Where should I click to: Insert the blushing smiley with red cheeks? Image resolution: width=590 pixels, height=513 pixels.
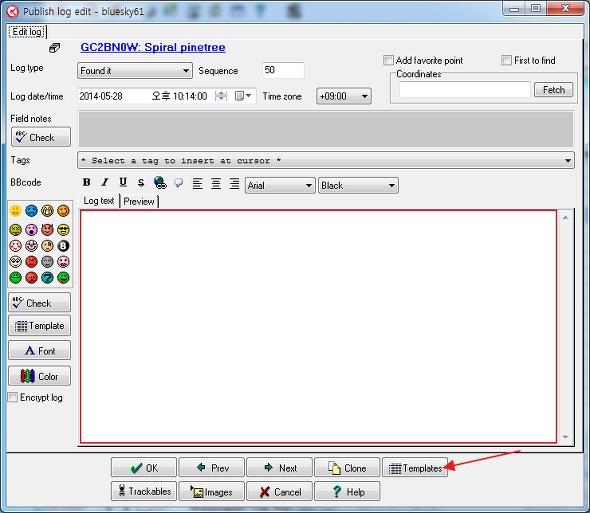(x=15, y=246)
